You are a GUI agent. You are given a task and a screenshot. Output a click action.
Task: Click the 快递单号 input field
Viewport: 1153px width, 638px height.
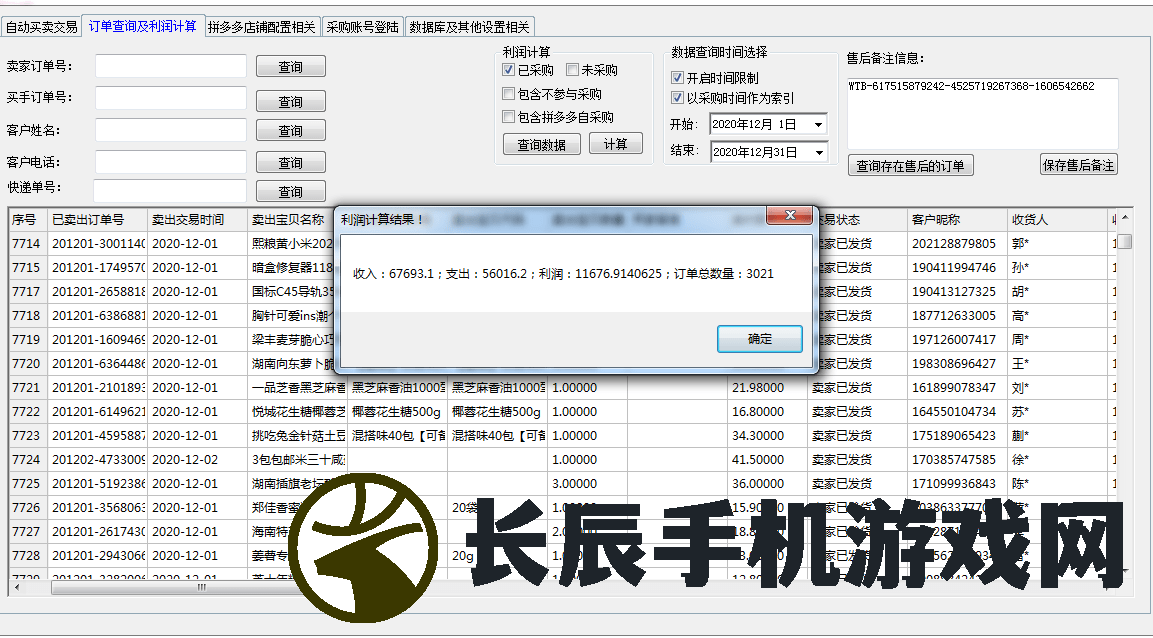pyautogui.click(x=170, y=190)
